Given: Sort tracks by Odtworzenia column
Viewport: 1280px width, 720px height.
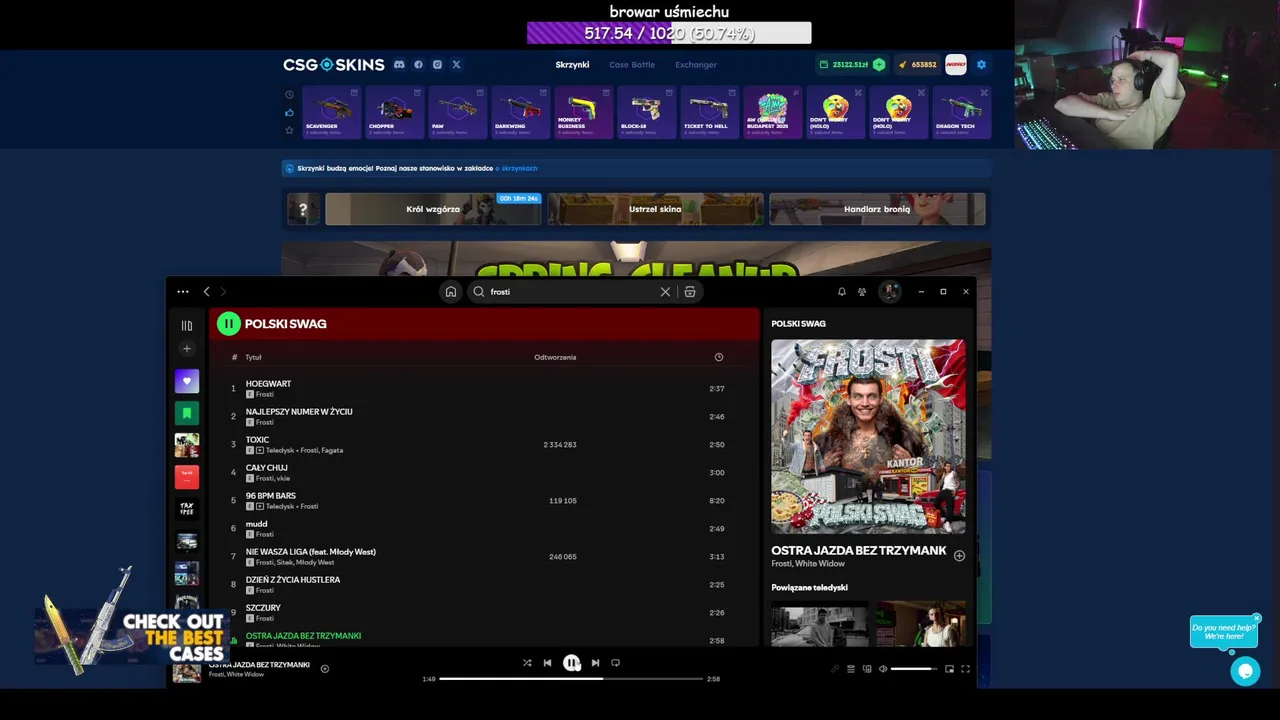Looking at the screenshot, I should coord(555,357).
